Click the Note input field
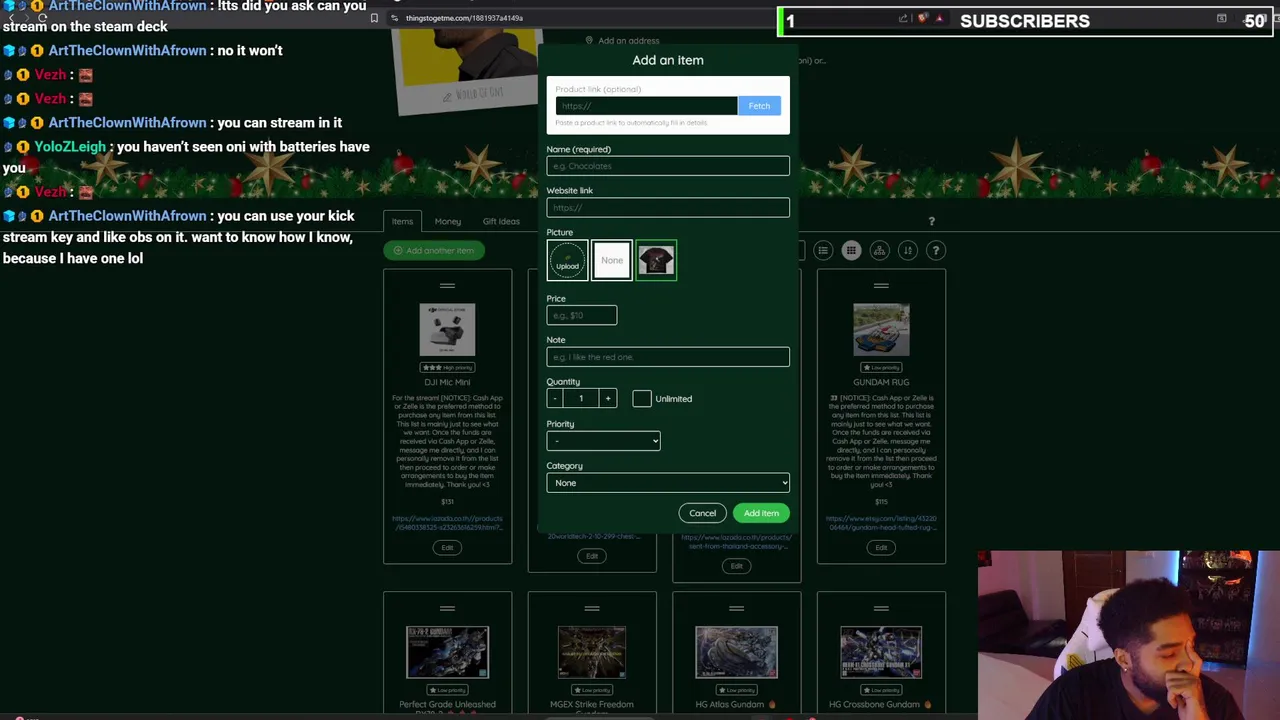Viewport: 1280px width, 720px height. tap(668, 357)
